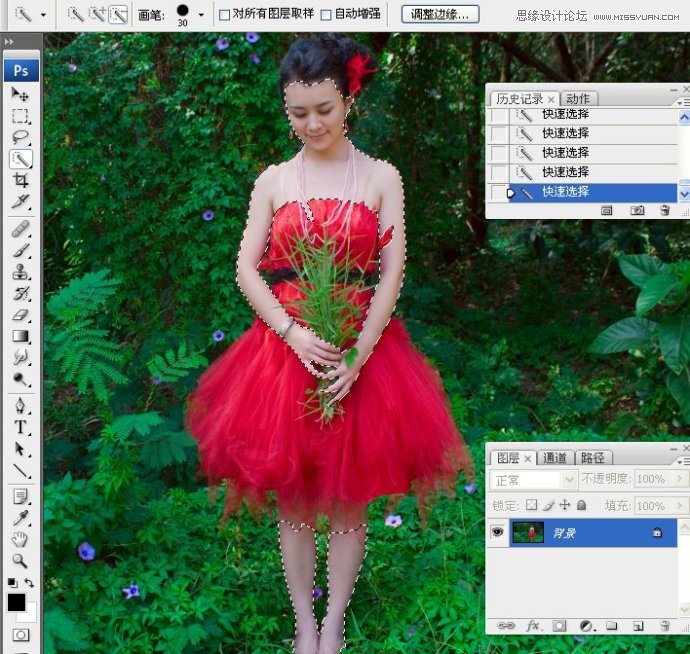Image resolution: width=690 pixels, height=654 pixels.
Task: Select the Type tool
Action: click(x=20, y=427)
